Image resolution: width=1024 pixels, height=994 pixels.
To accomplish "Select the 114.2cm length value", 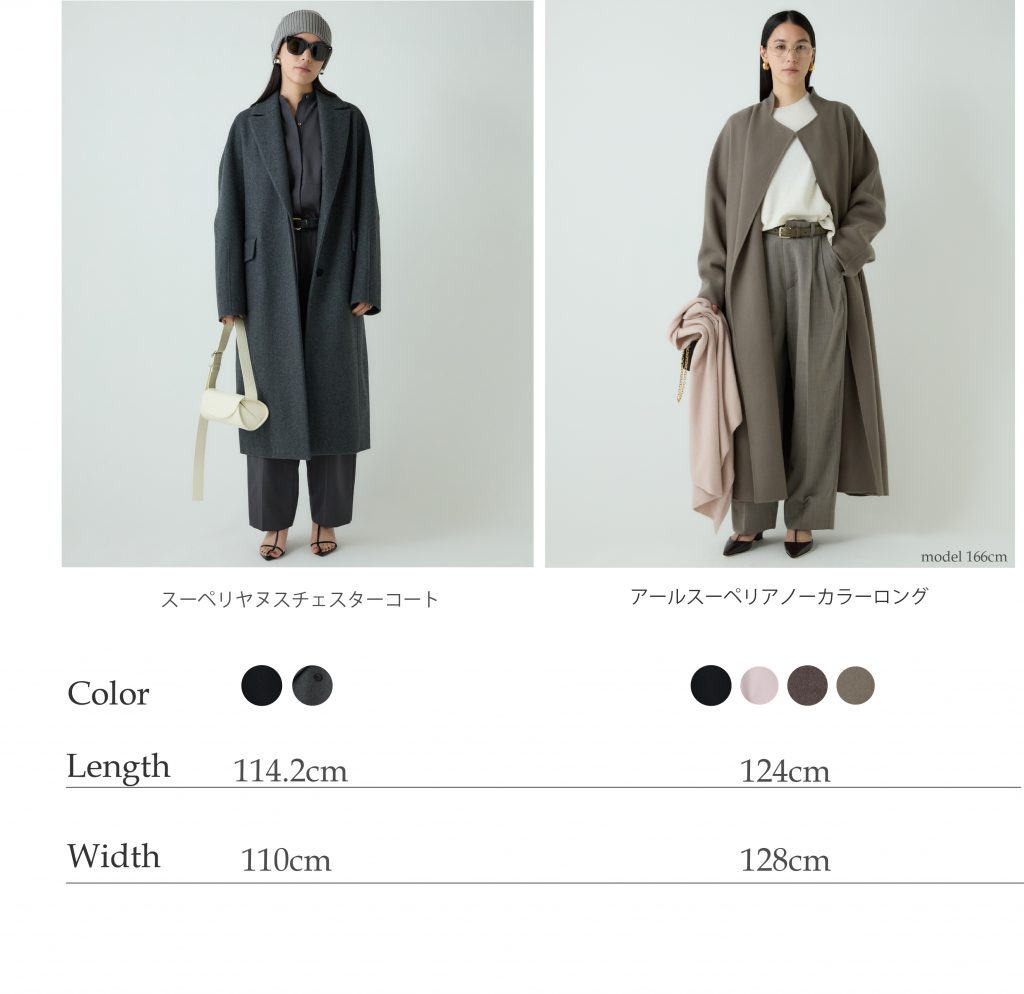I will pyautogui.click(x=291, y=771).
